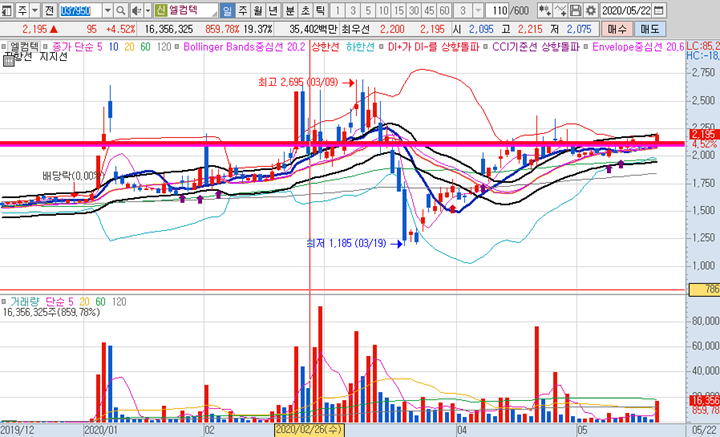Click the 최고 2,695 (03/09) label
The height and width of the screenshot is (437, 720).
tap(298, 82)
